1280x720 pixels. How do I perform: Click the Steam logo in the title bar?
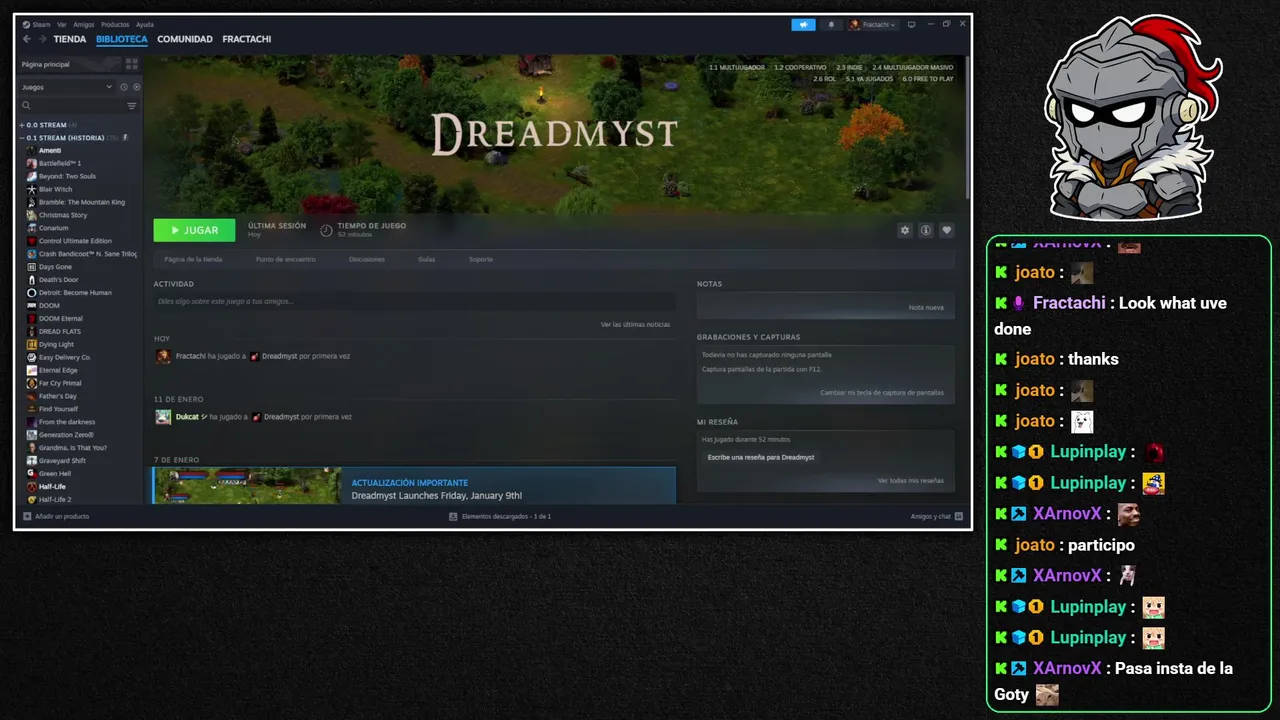(x=26, y=24)
